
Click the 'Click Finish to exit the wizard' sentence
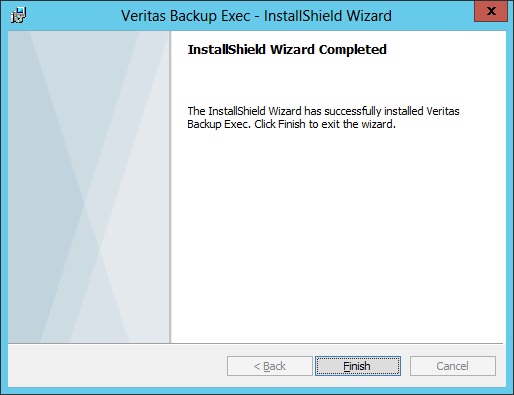pyautogui.click(x=325, y=124)
